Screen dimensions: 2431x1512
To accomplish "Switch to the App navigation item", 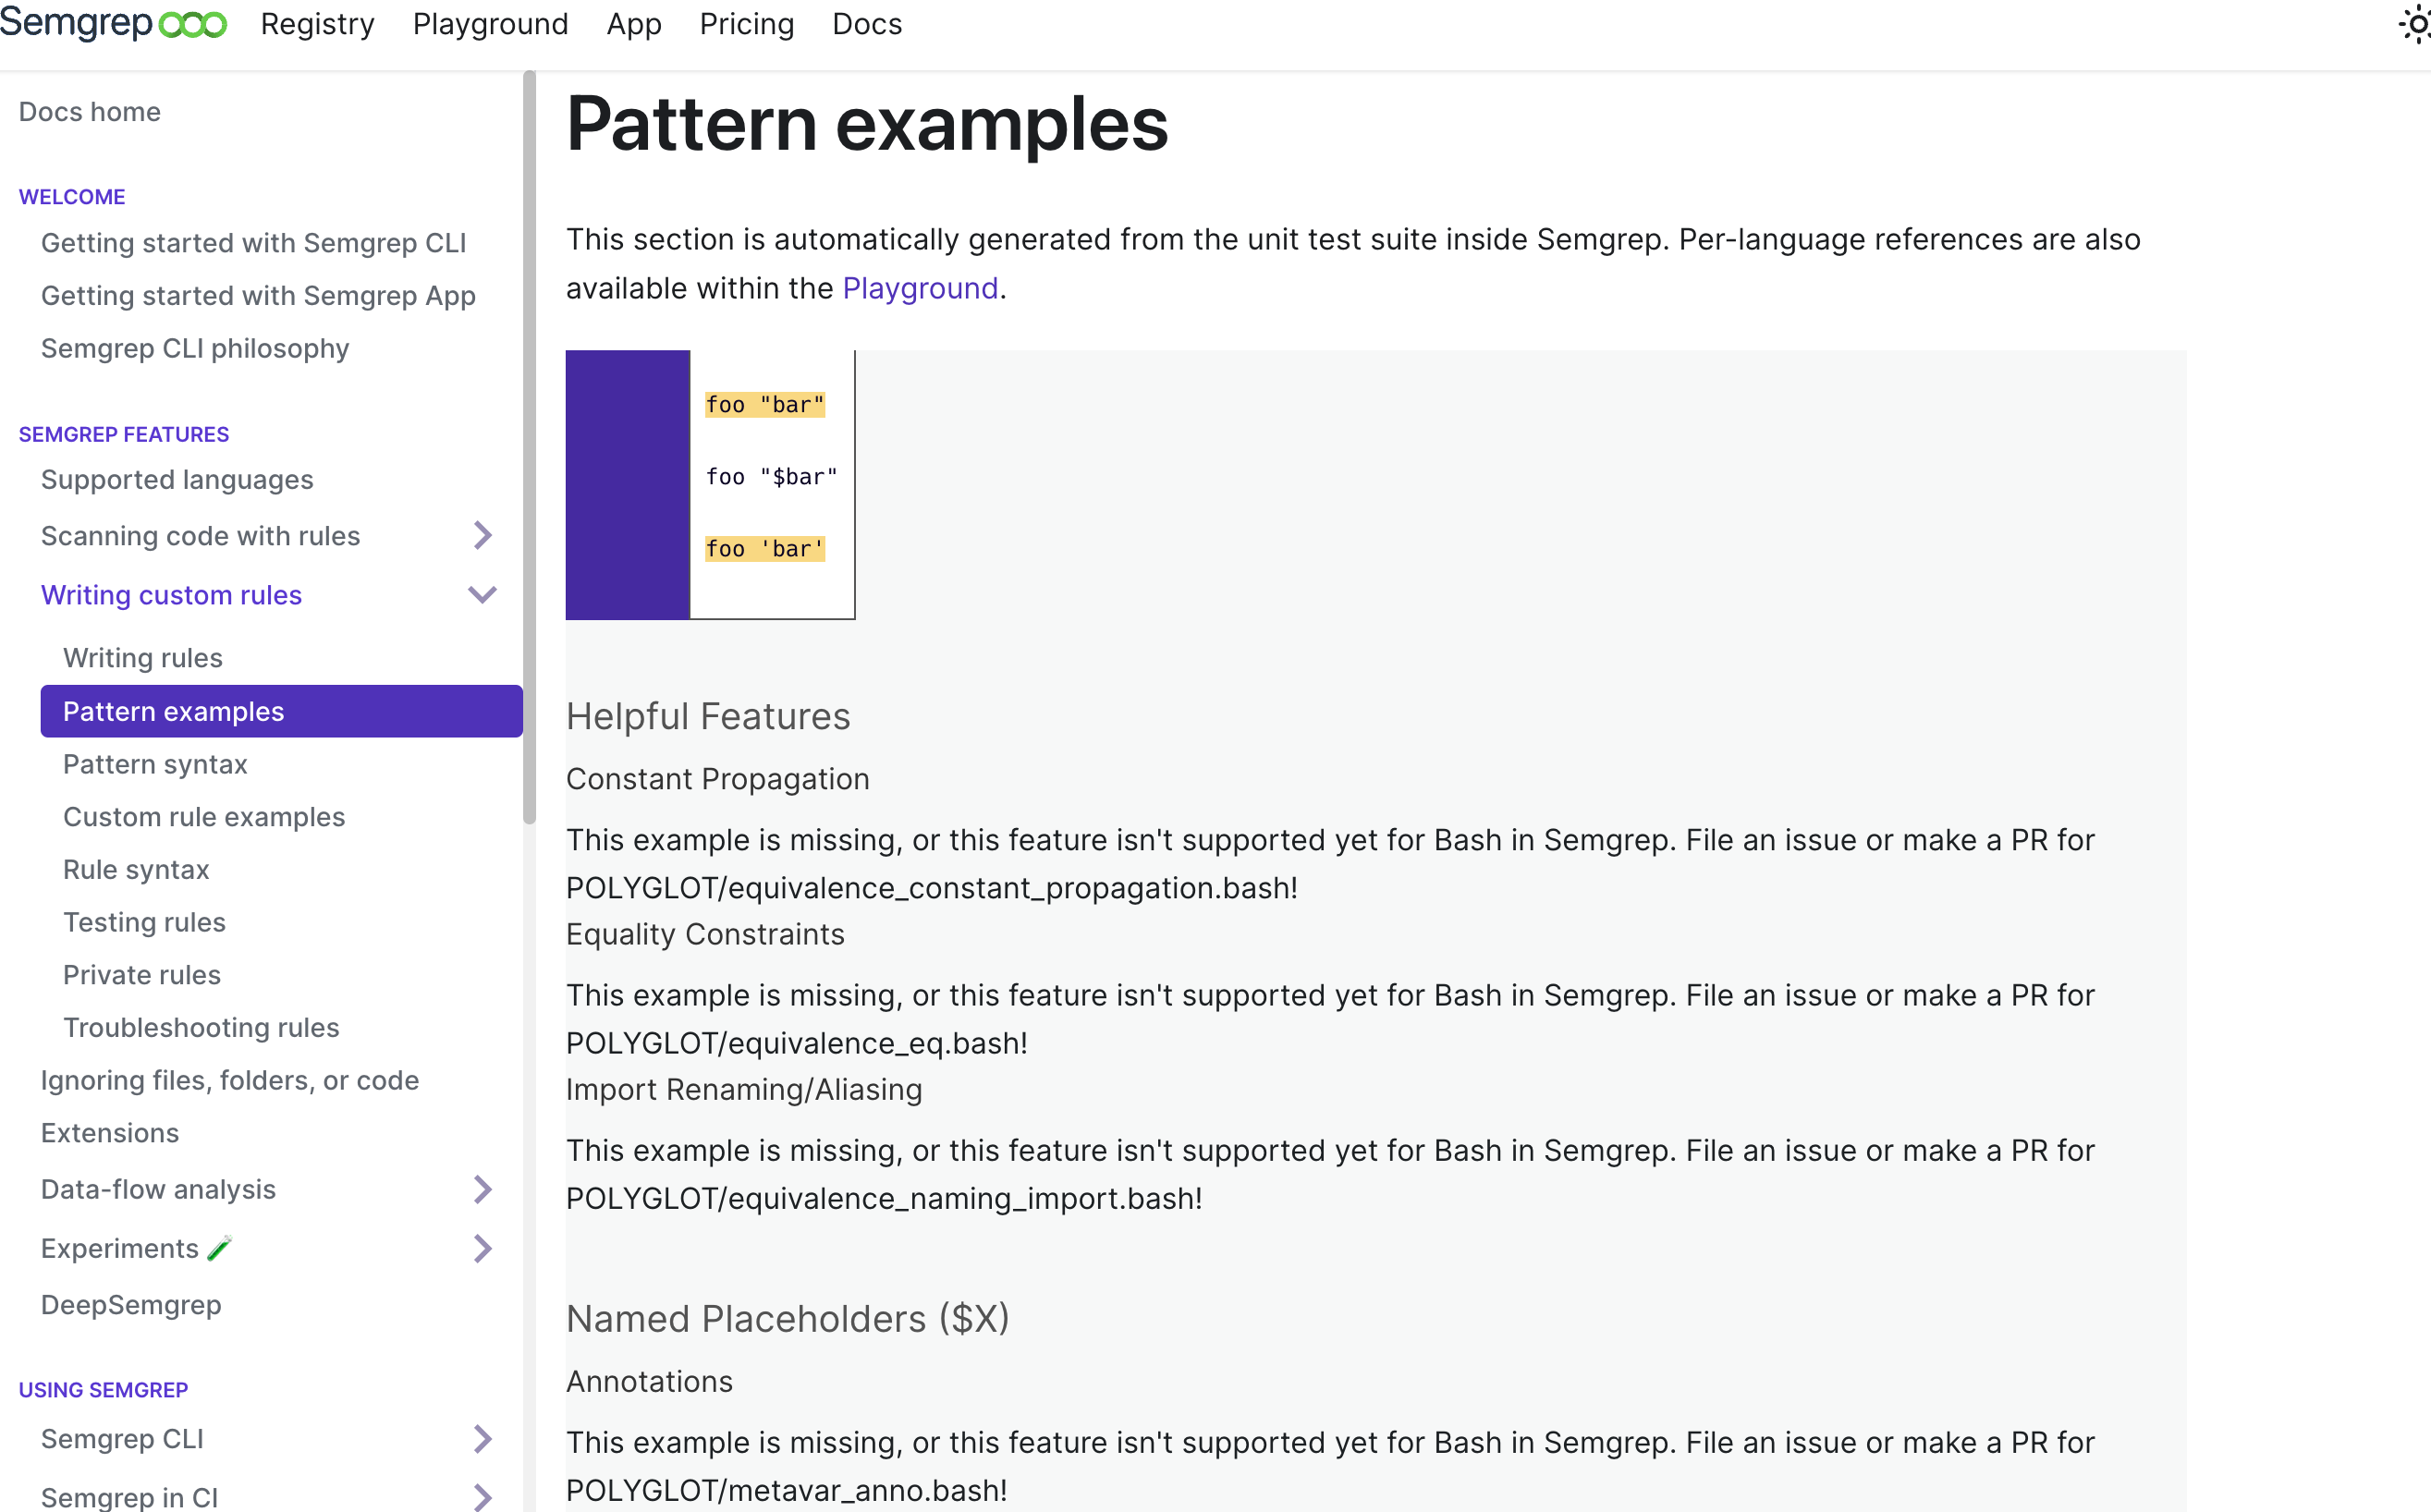I will [x=633, y=23].
